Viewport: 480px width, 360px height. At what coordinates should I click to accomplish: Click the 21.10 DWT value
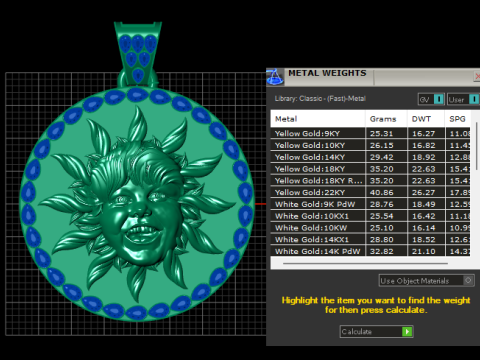pyautogui.click(x=424, y=251)
